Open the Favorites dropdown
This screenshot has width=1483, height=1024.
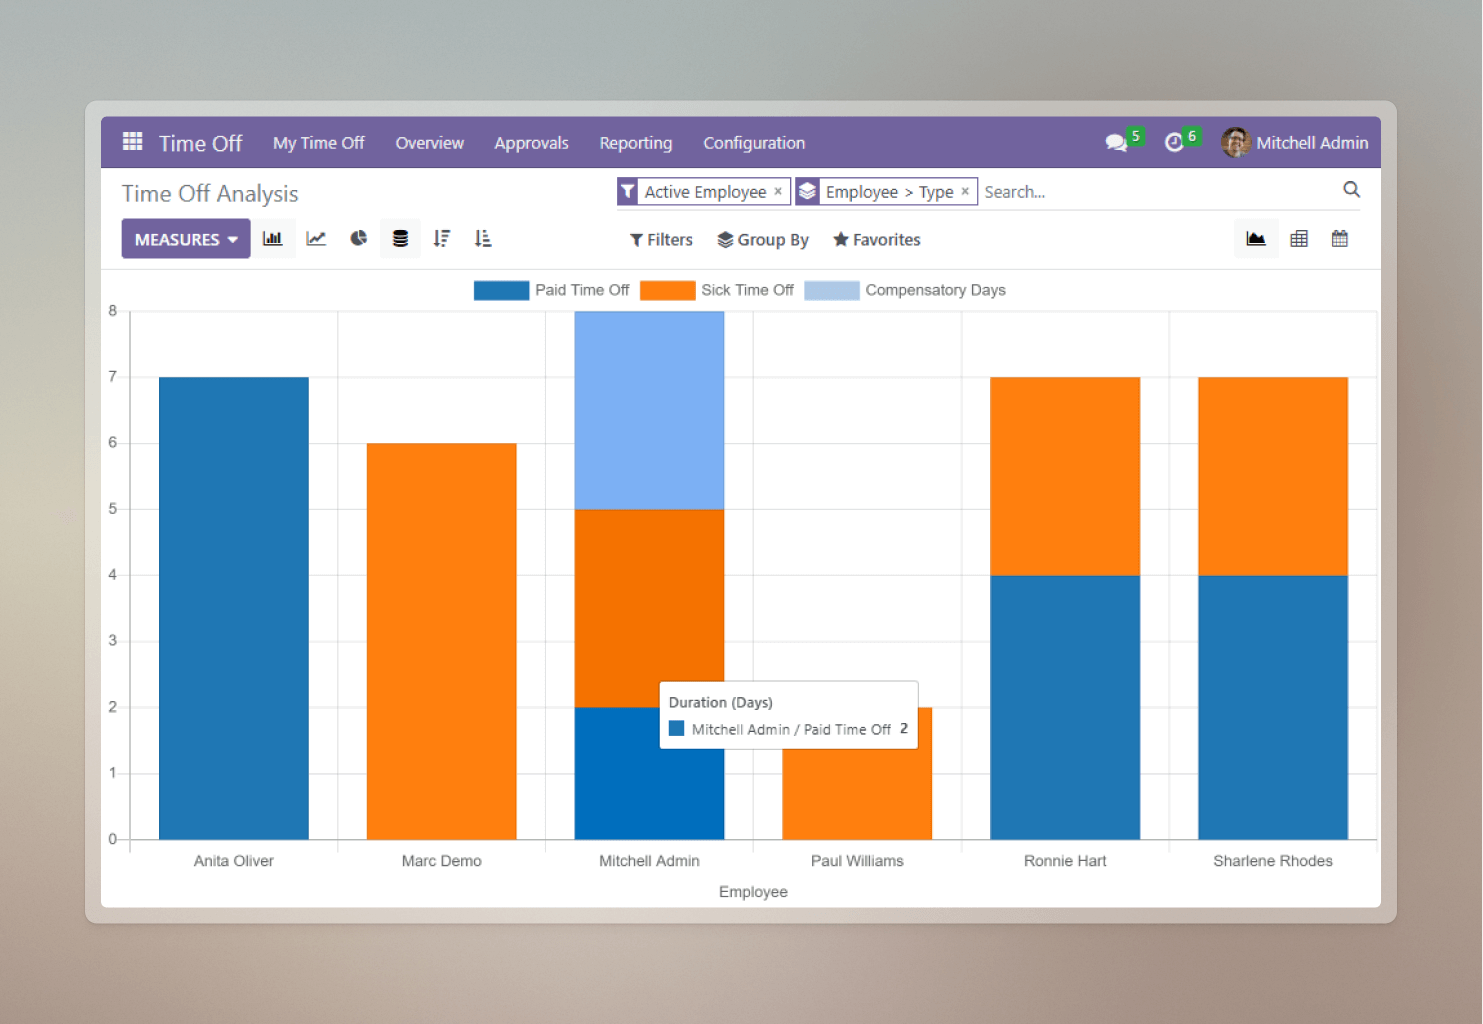point(877,240)
